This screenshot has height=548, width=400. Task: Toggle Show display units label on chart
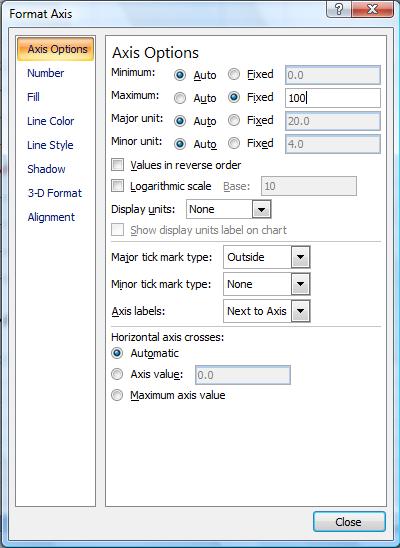[117, 230]
